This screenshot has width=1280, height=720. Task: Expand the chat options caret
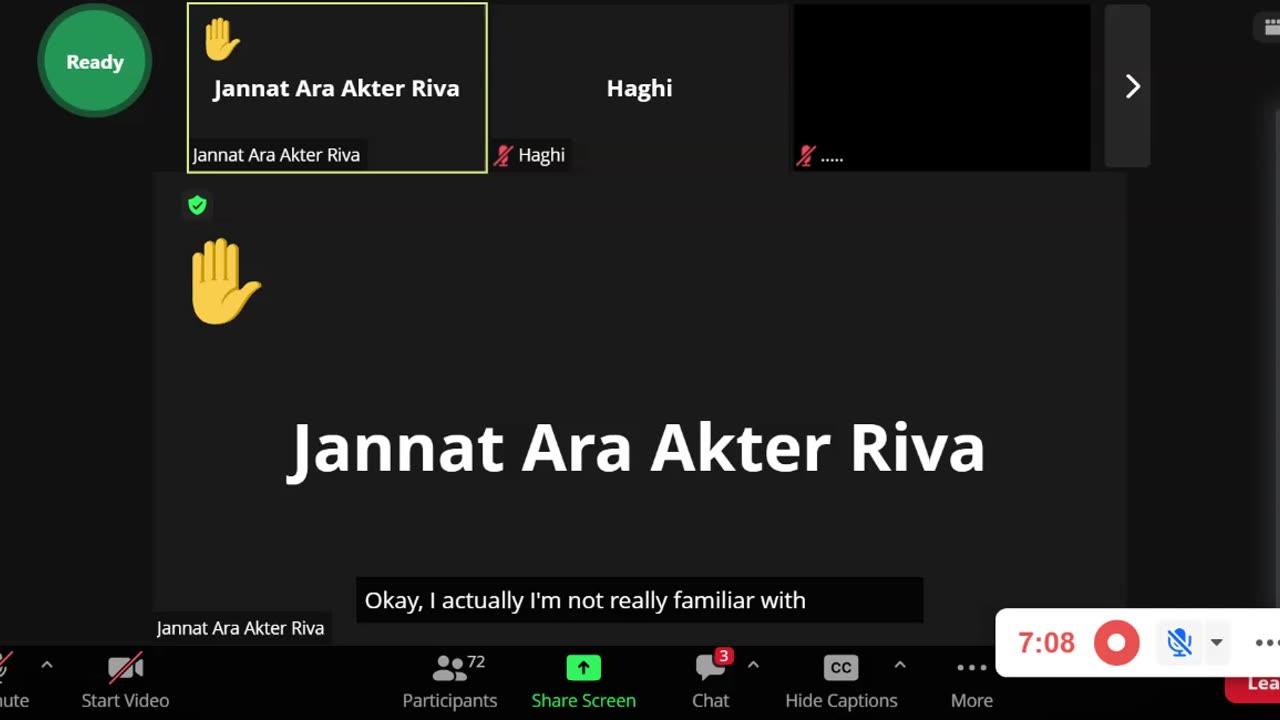click(x=753, y=666)
